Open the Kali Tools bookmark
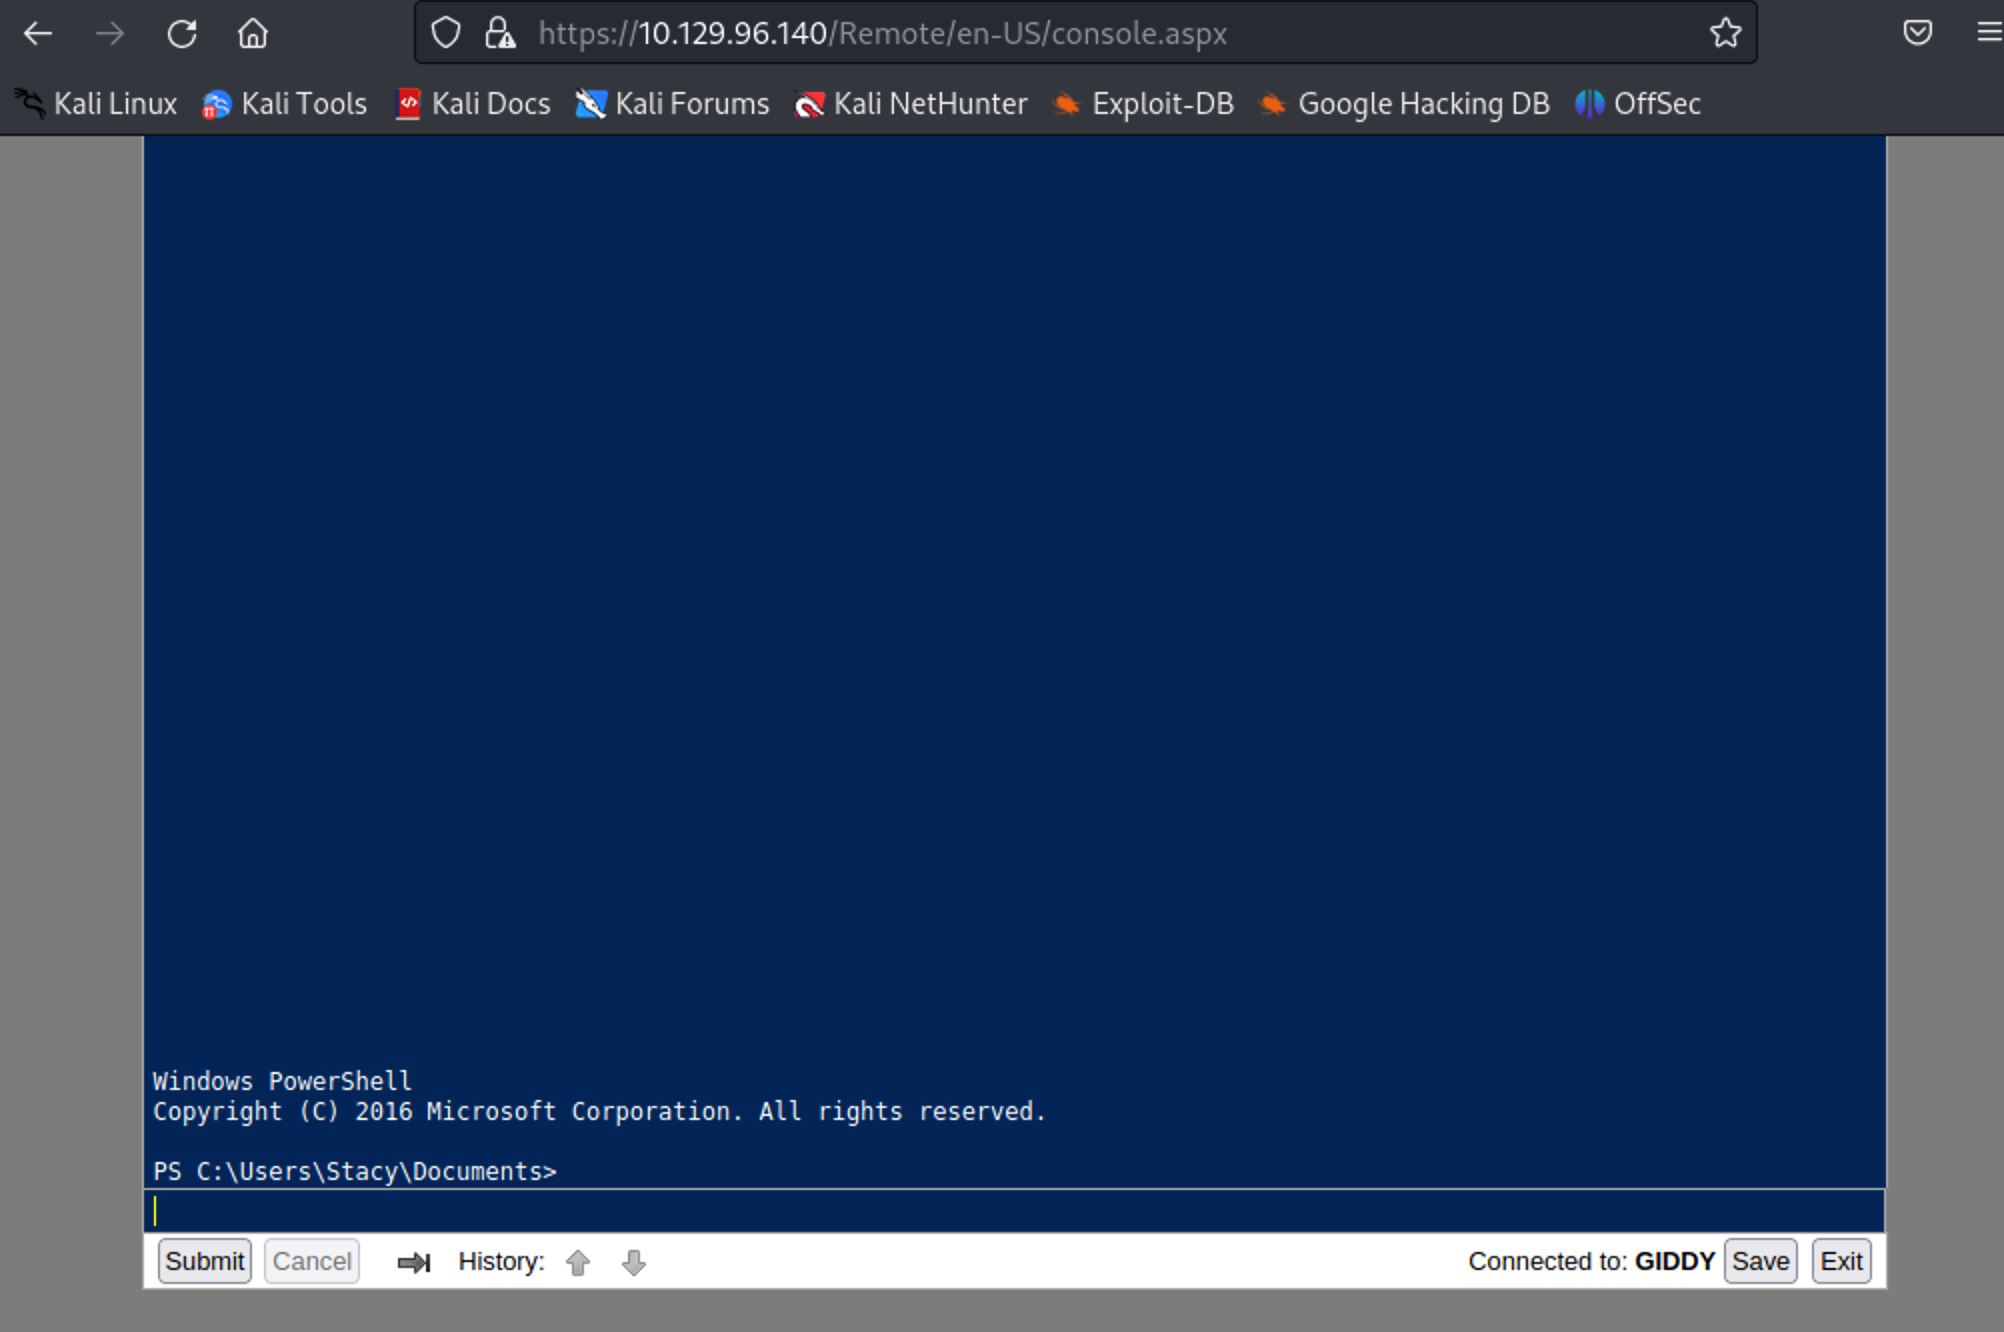The image size is (2004, 1332). pyautogui.click(x=285, y=104)
